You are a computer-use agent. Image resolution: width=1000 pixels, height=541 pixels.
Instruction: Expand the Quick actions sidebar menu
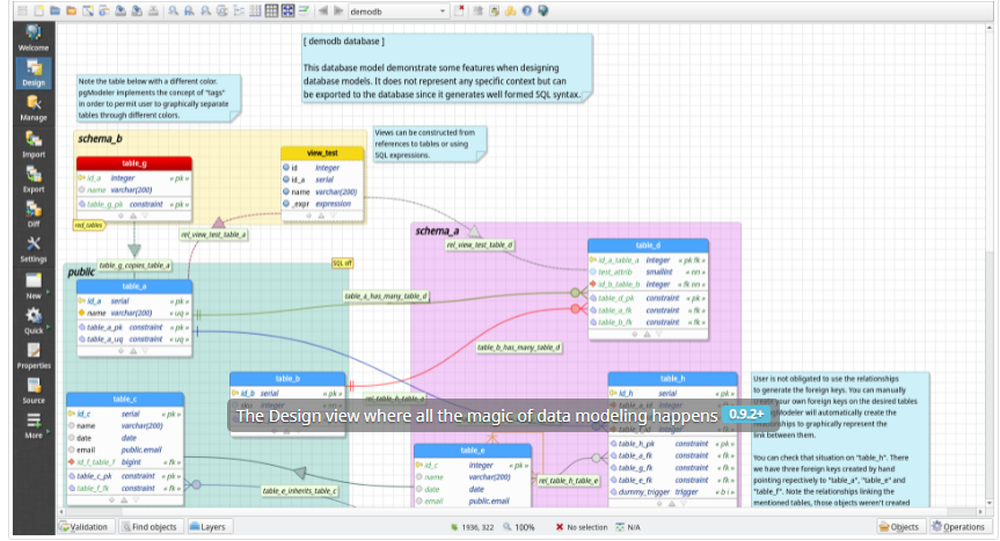tap(34, 321)
